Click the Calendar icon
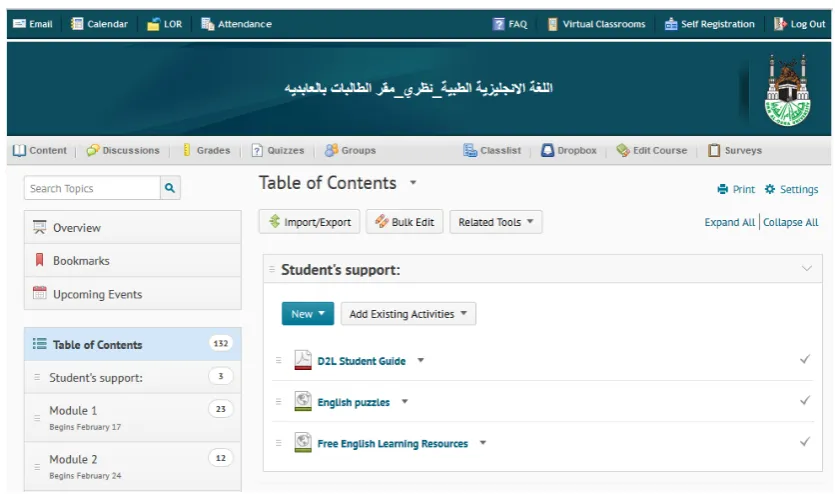Image resolution: width=835 pixels, height=494 pixels. pos(77,24)
